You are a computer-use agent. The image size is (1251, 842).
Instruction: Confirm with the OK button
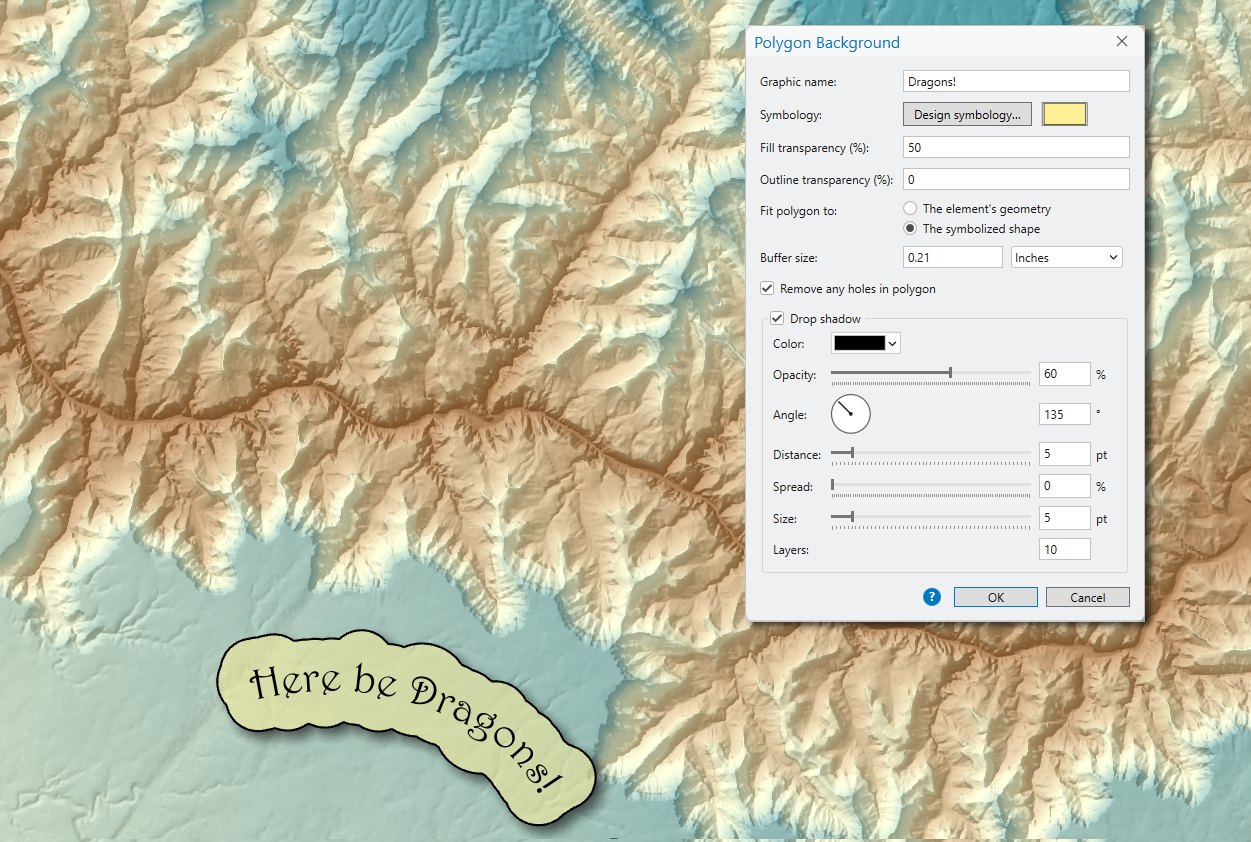(995, 597)
